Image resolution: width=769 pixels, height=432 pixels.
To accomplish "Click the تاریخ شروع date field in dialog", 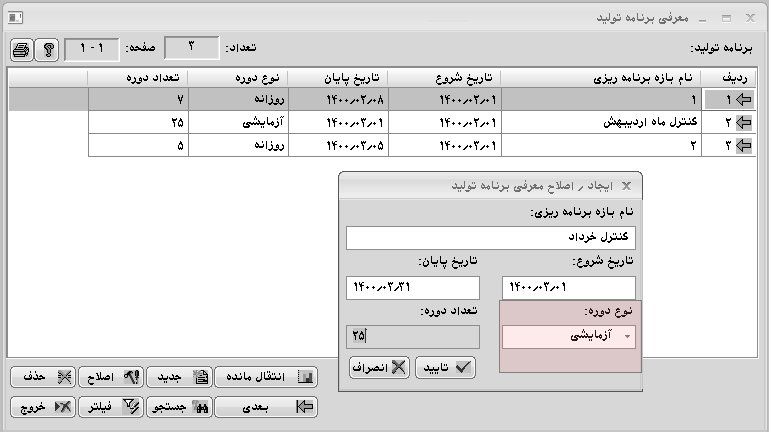I will 568,288.
